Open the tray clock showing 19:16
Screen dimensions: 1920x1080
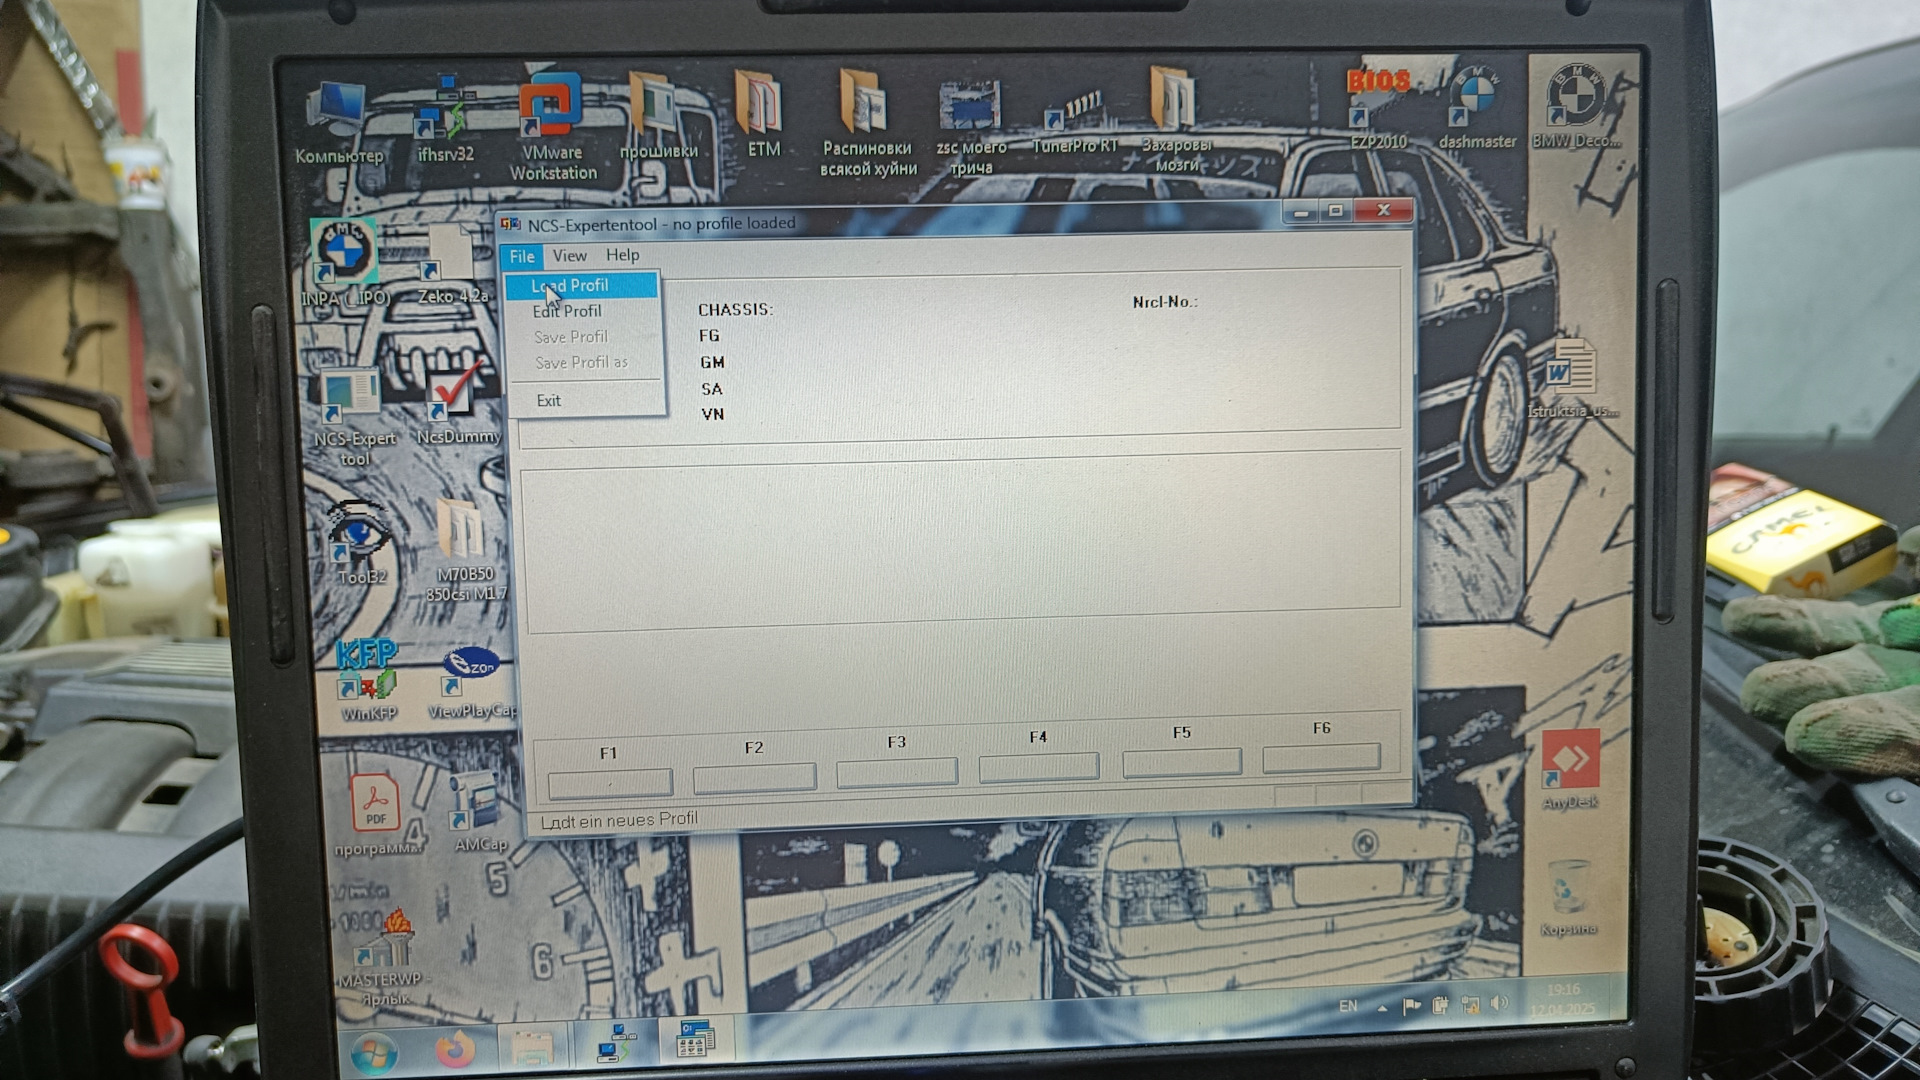[x=1563, y=999]
